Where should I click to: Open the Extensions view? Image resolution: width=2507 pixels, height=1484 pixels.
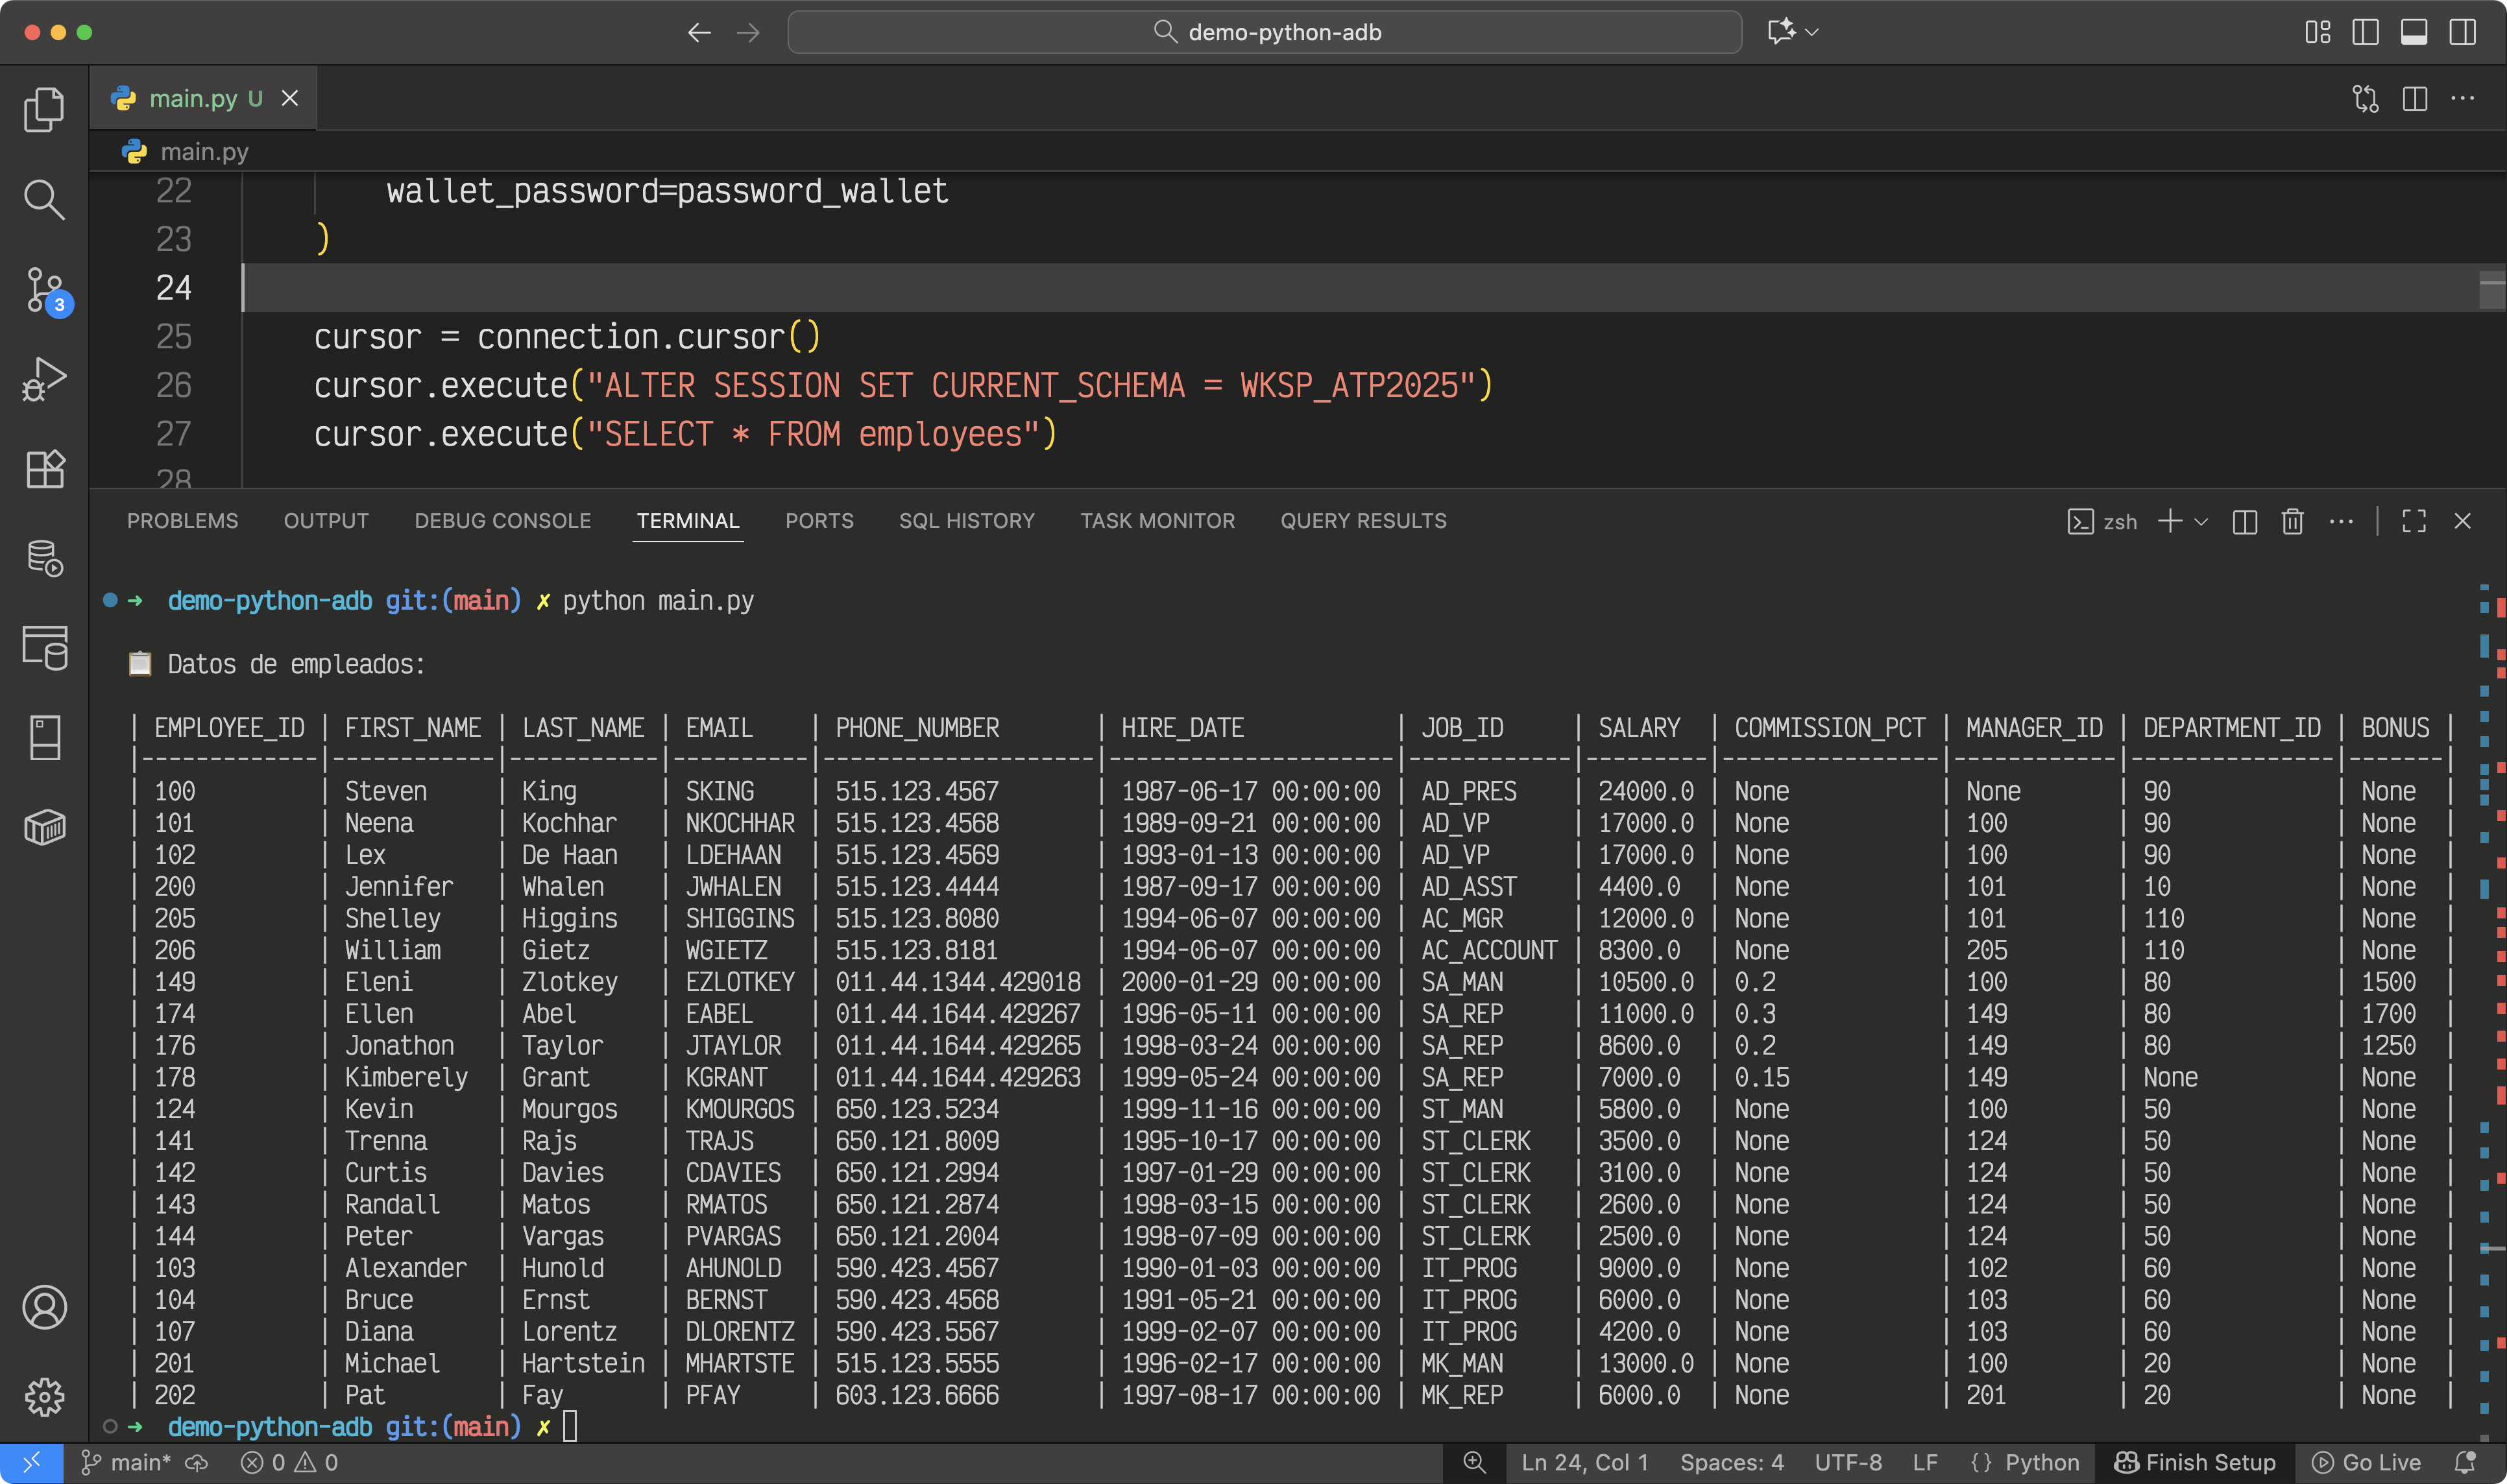(44, 469)
